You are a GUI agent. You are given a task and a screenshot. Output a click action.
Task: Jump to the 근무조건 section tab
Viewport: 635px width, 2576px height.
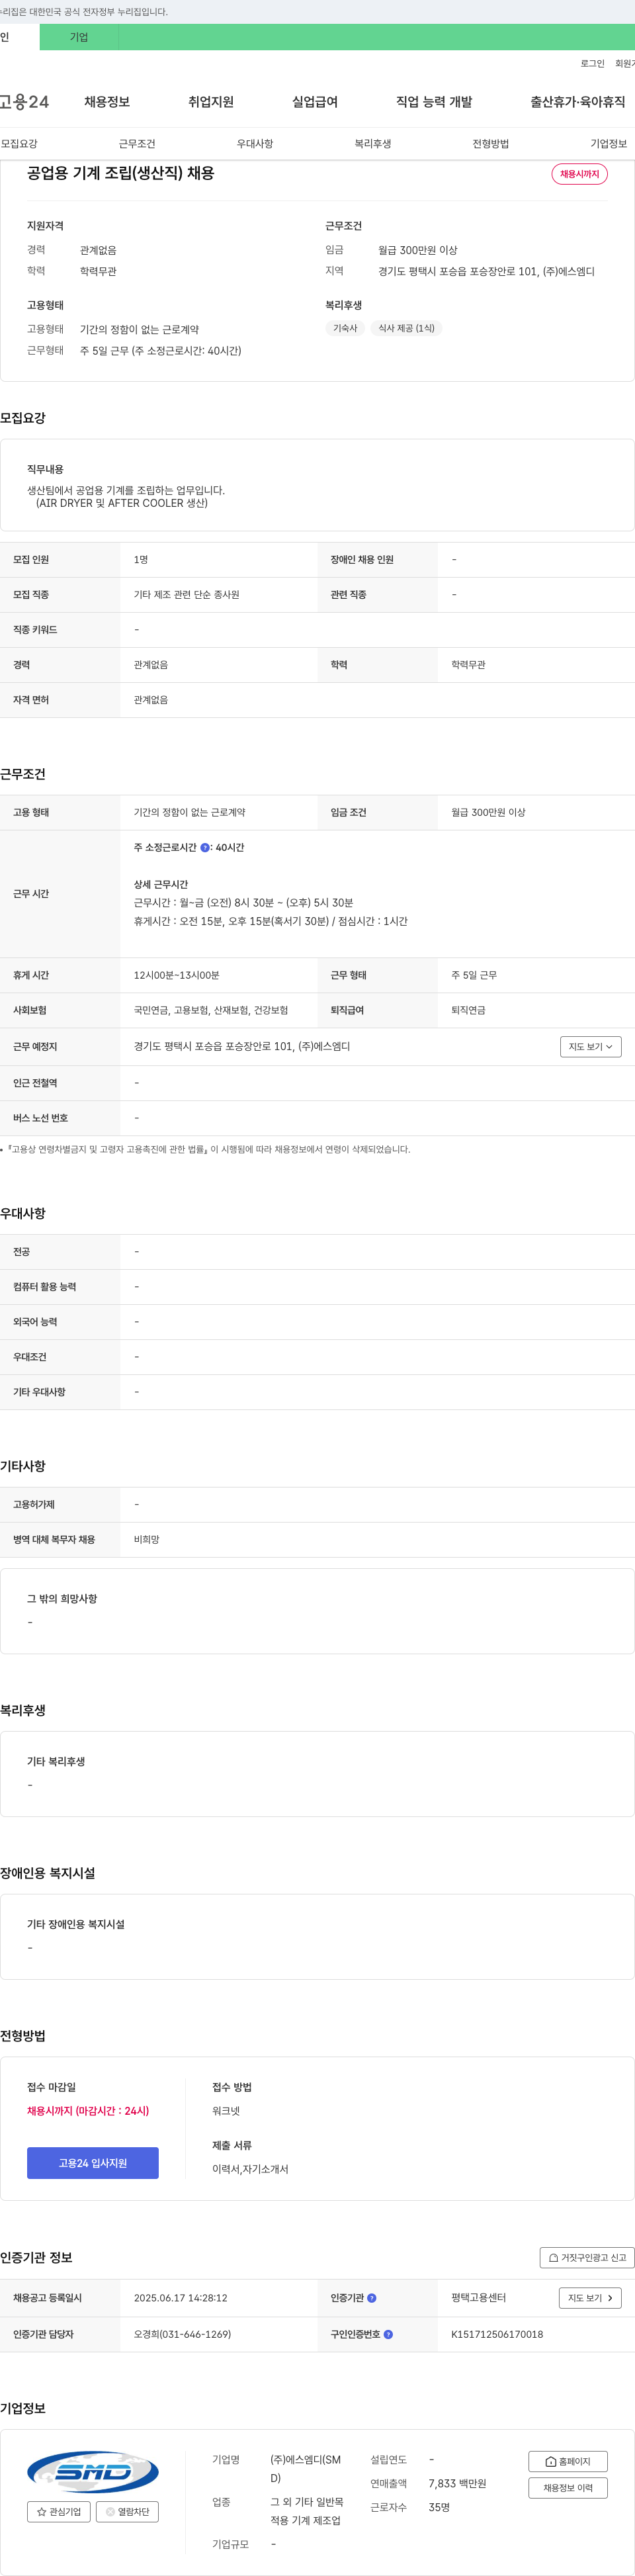pos(137,144)
